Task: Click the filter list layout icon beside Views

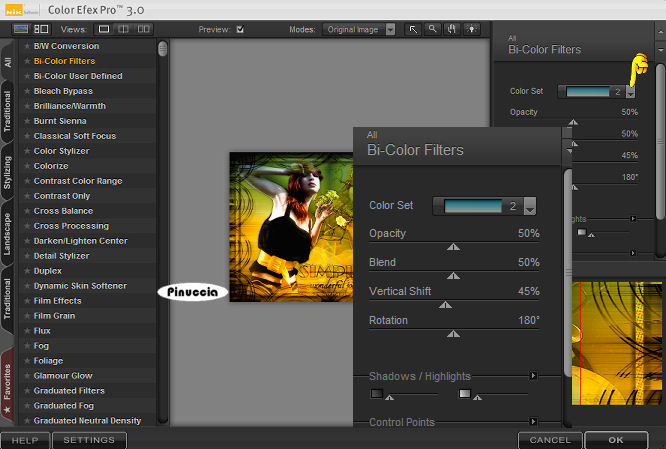Action: pos(41,29)
